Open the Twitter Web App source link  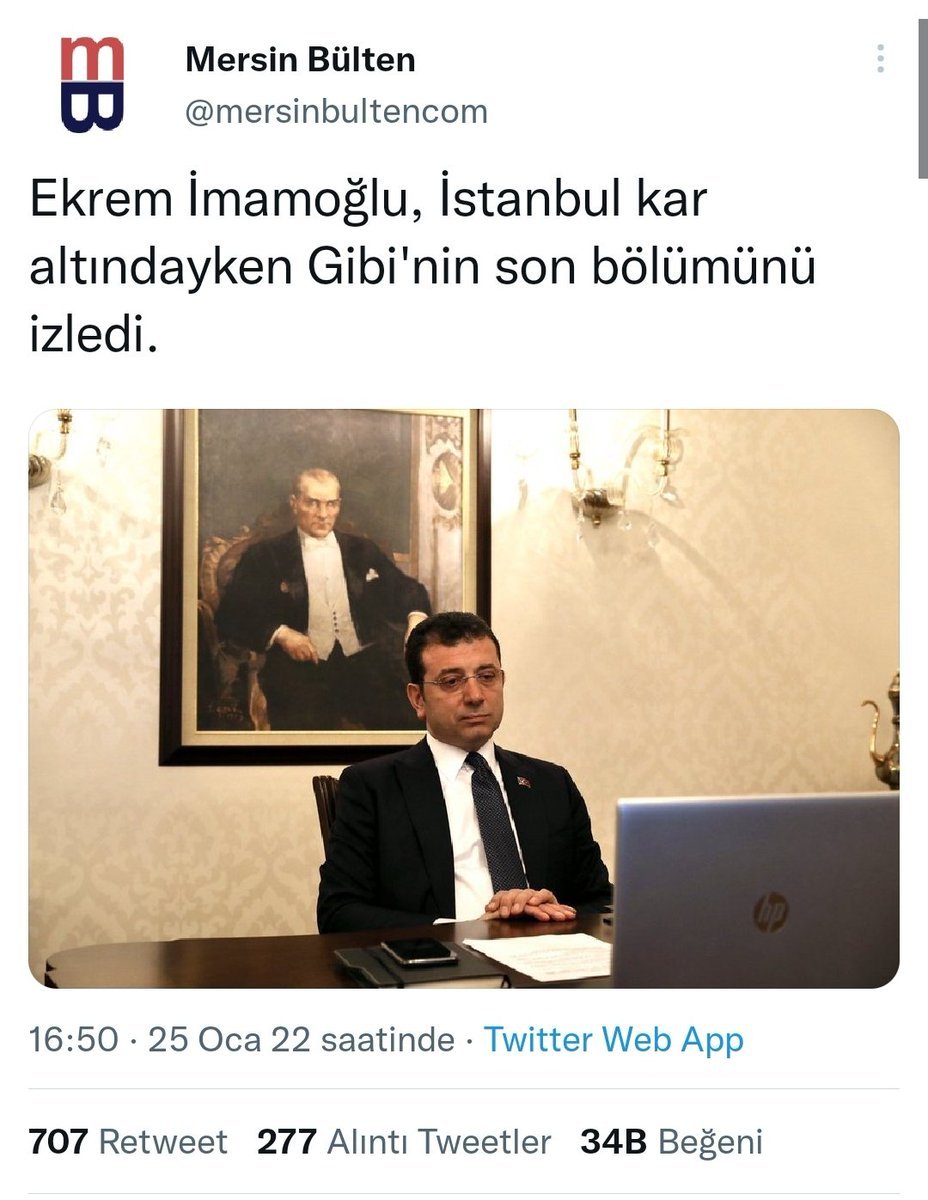click(x=614, y=1040)
